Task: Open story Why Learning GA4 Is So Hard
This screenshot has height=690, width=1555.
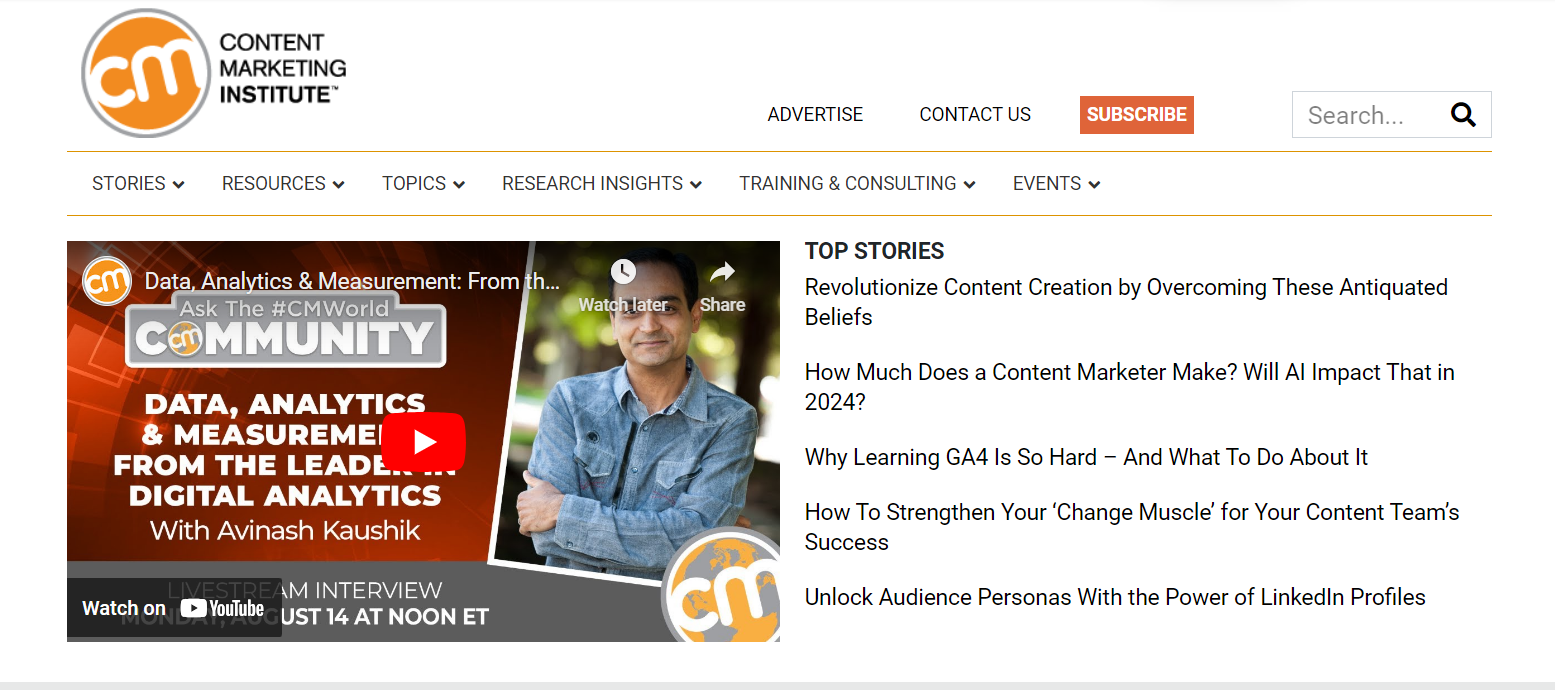Action: coord(1086,458)
